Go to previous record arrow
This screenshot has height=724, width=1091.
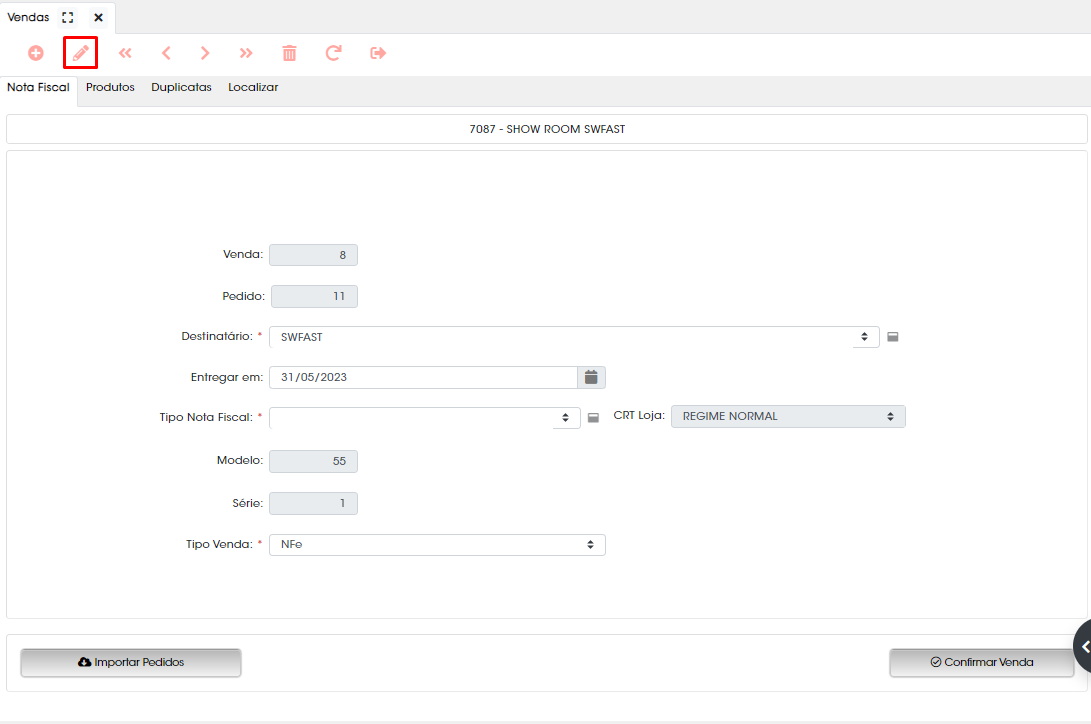pos(166,53)
